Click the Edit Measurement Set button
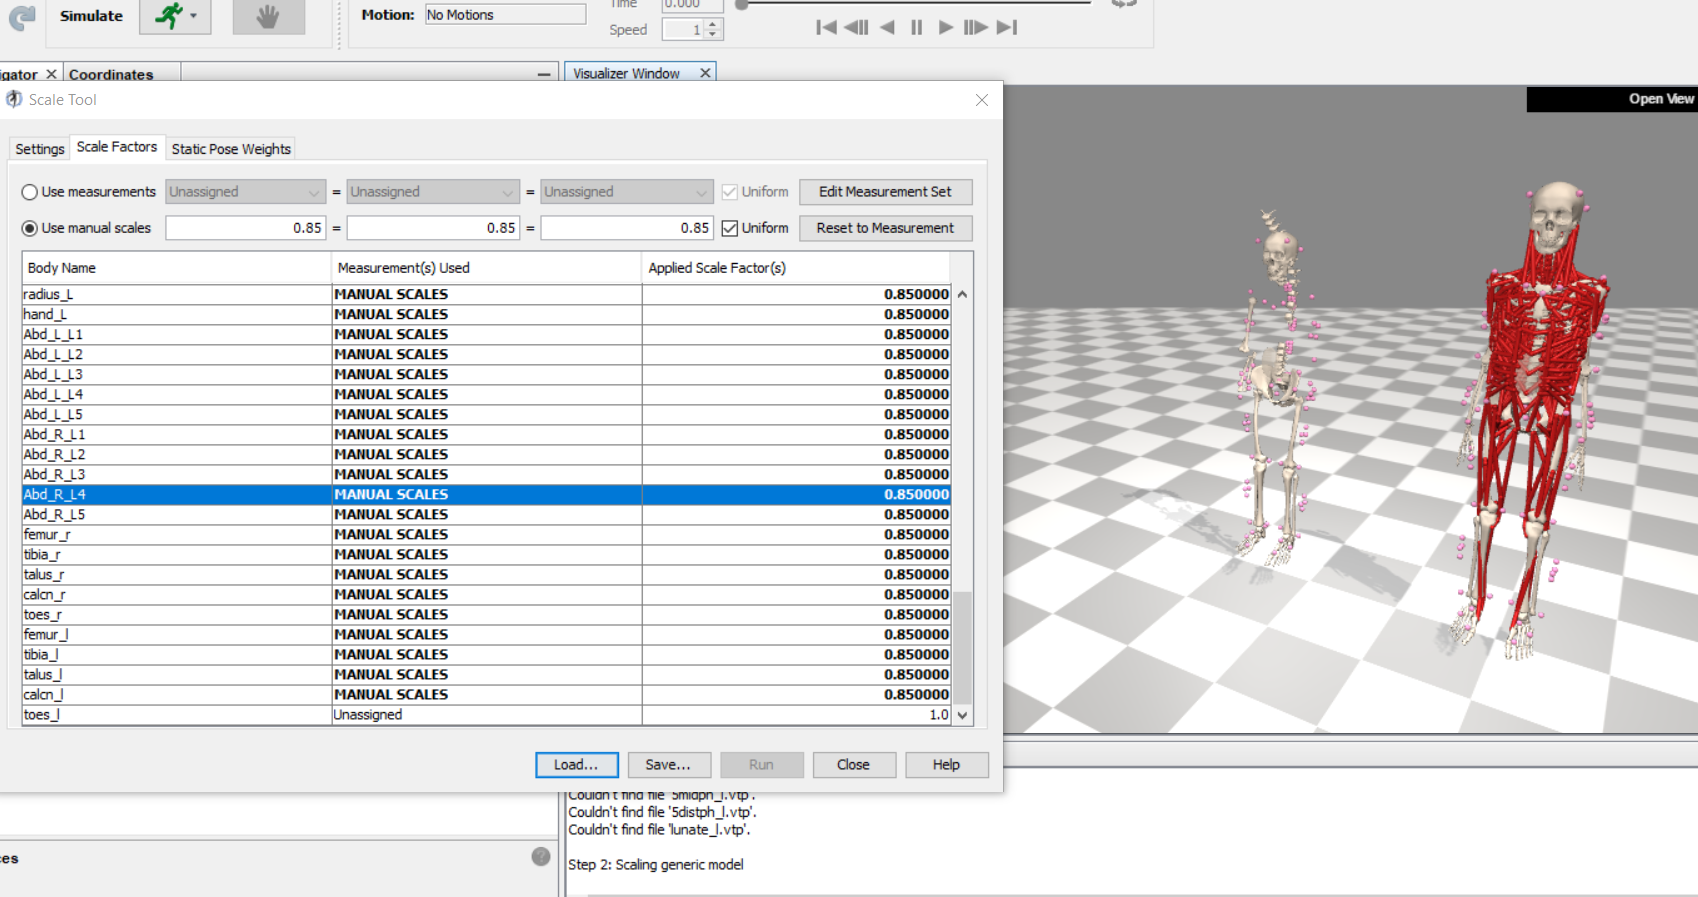Image resolution: width=1698 pixels, height=897 pixels. [885, 192]
